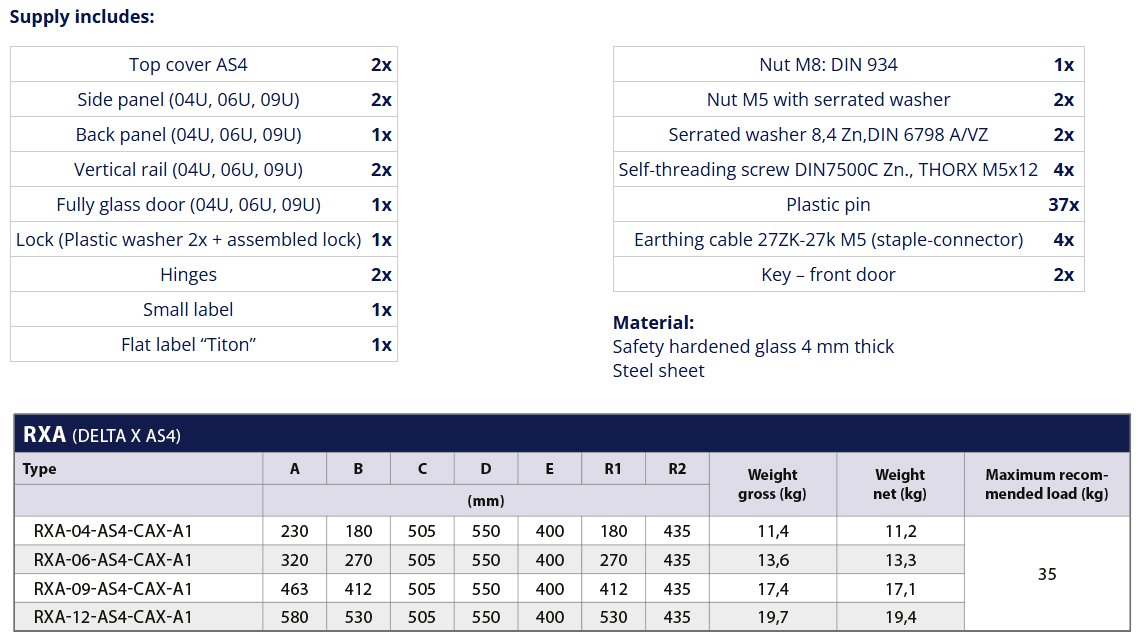Select the "Maximum recommended load (kg)" header
Screen dimensions: 1138x643
coord(1047,484)
